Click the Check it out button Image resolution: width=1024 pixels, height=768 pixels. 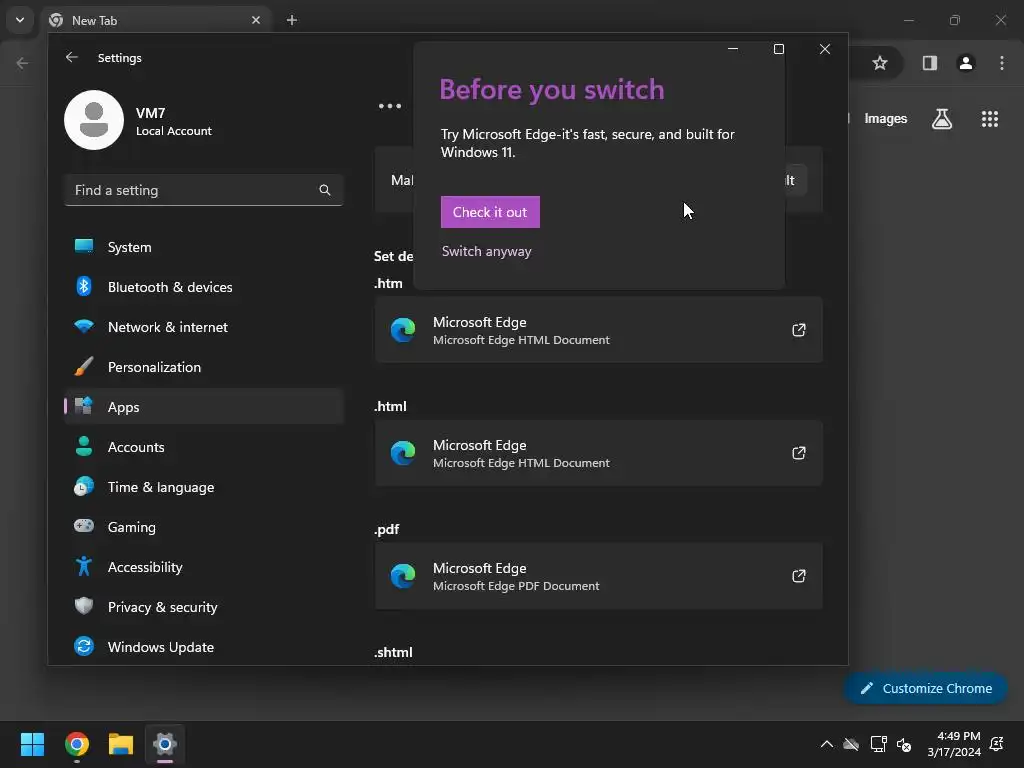click(490, 212)
